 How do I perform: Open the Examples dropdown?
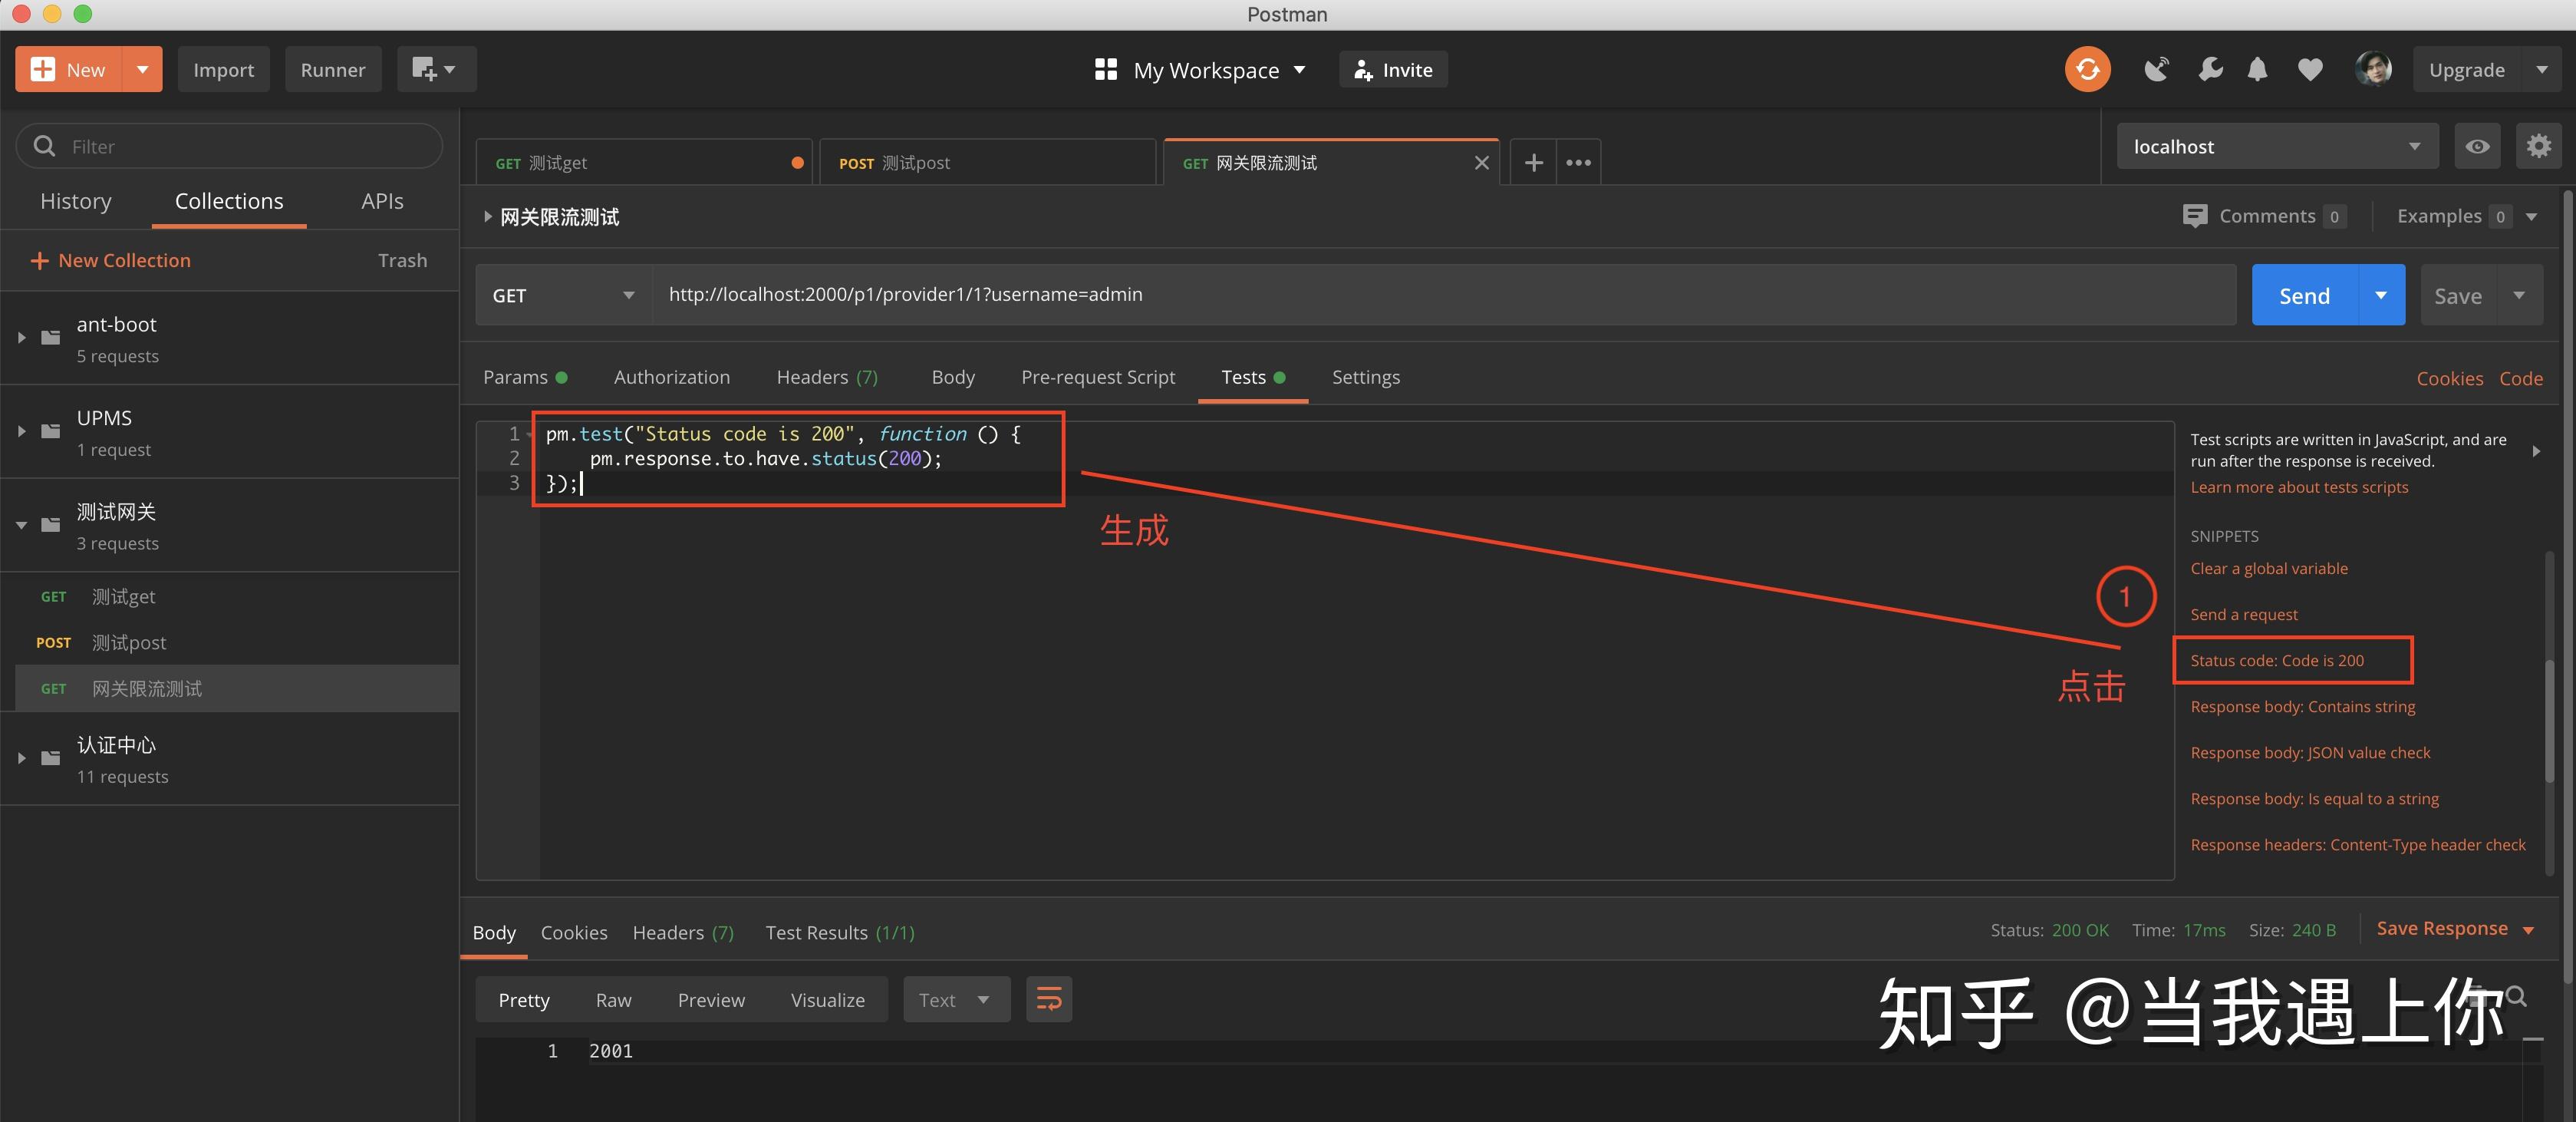(x=2467, y=216)
